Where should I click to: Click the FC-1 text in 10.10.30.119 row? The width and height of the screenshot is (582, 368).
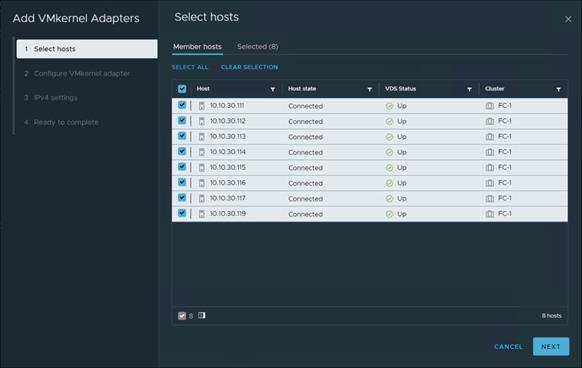click(x=505, y=214)
